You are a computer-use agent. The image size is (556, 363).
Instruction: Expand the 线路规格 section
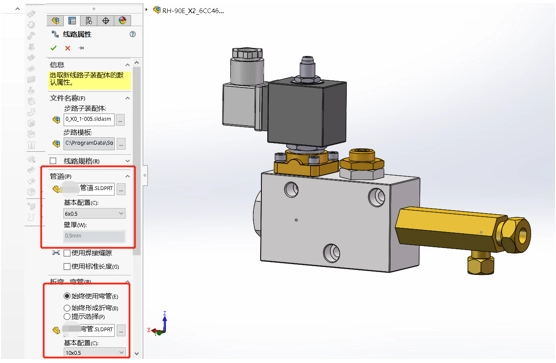[x=127, y=161]
